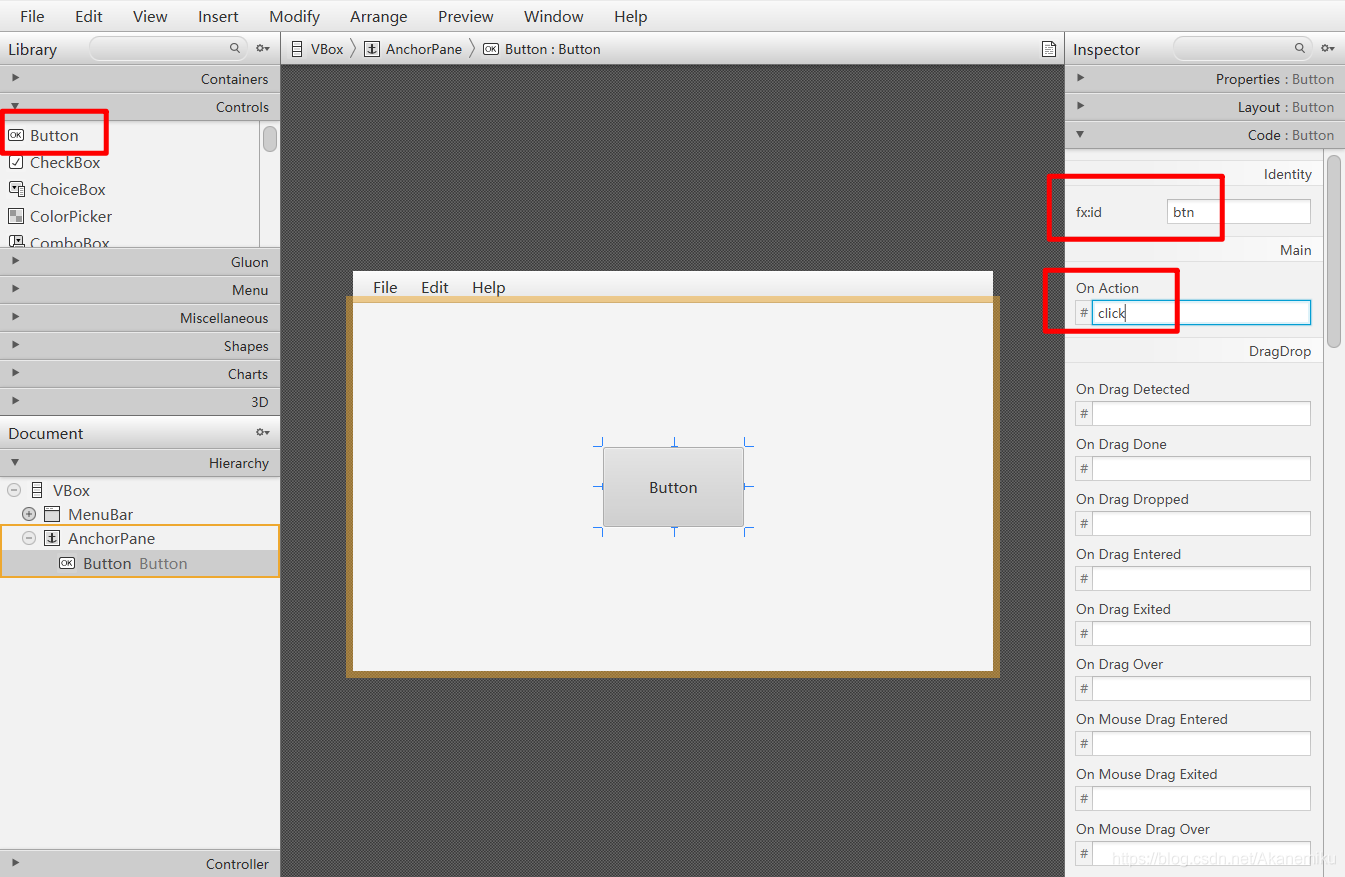Expand the Gluon section in Library
The width and height of the screenshot is (1345, 877).
[15, 261]
